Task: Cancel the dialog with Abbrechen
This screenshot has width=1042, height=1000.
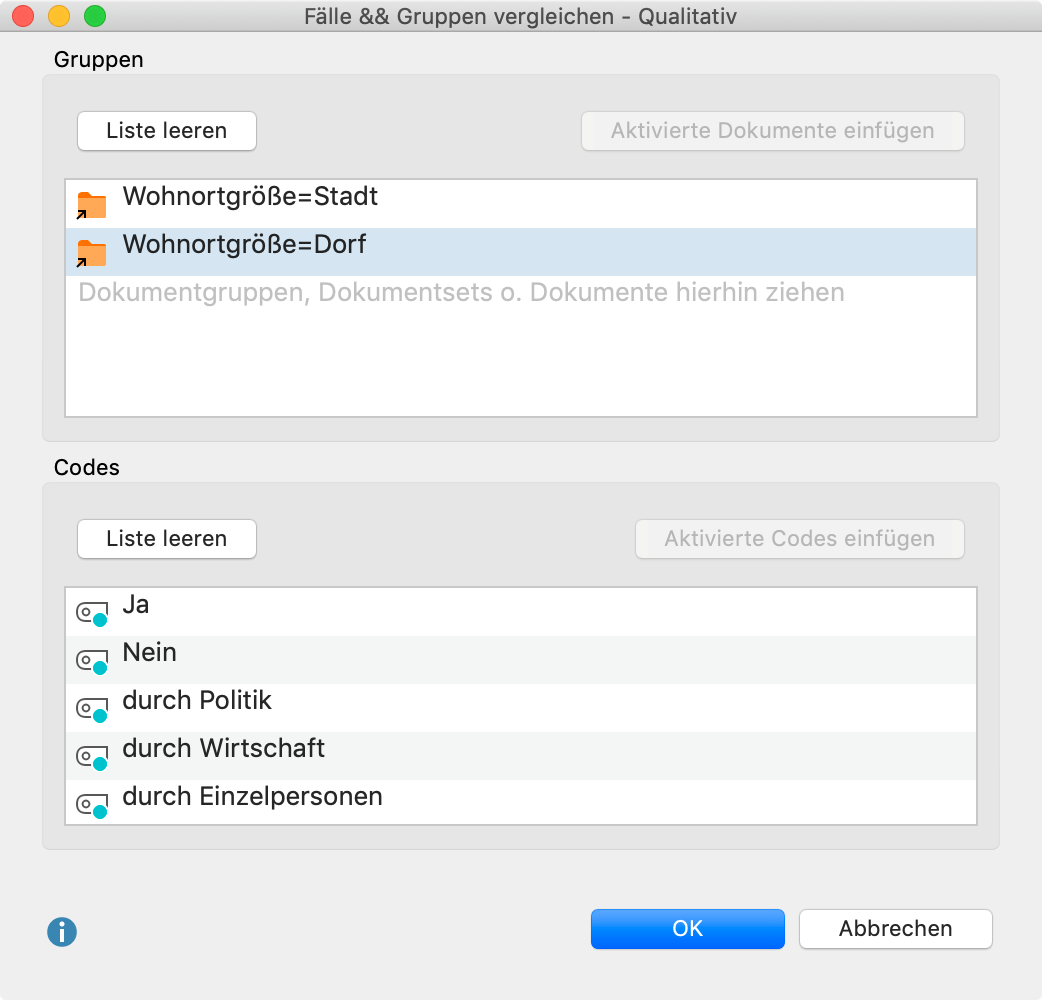Action: pos(895,928)
